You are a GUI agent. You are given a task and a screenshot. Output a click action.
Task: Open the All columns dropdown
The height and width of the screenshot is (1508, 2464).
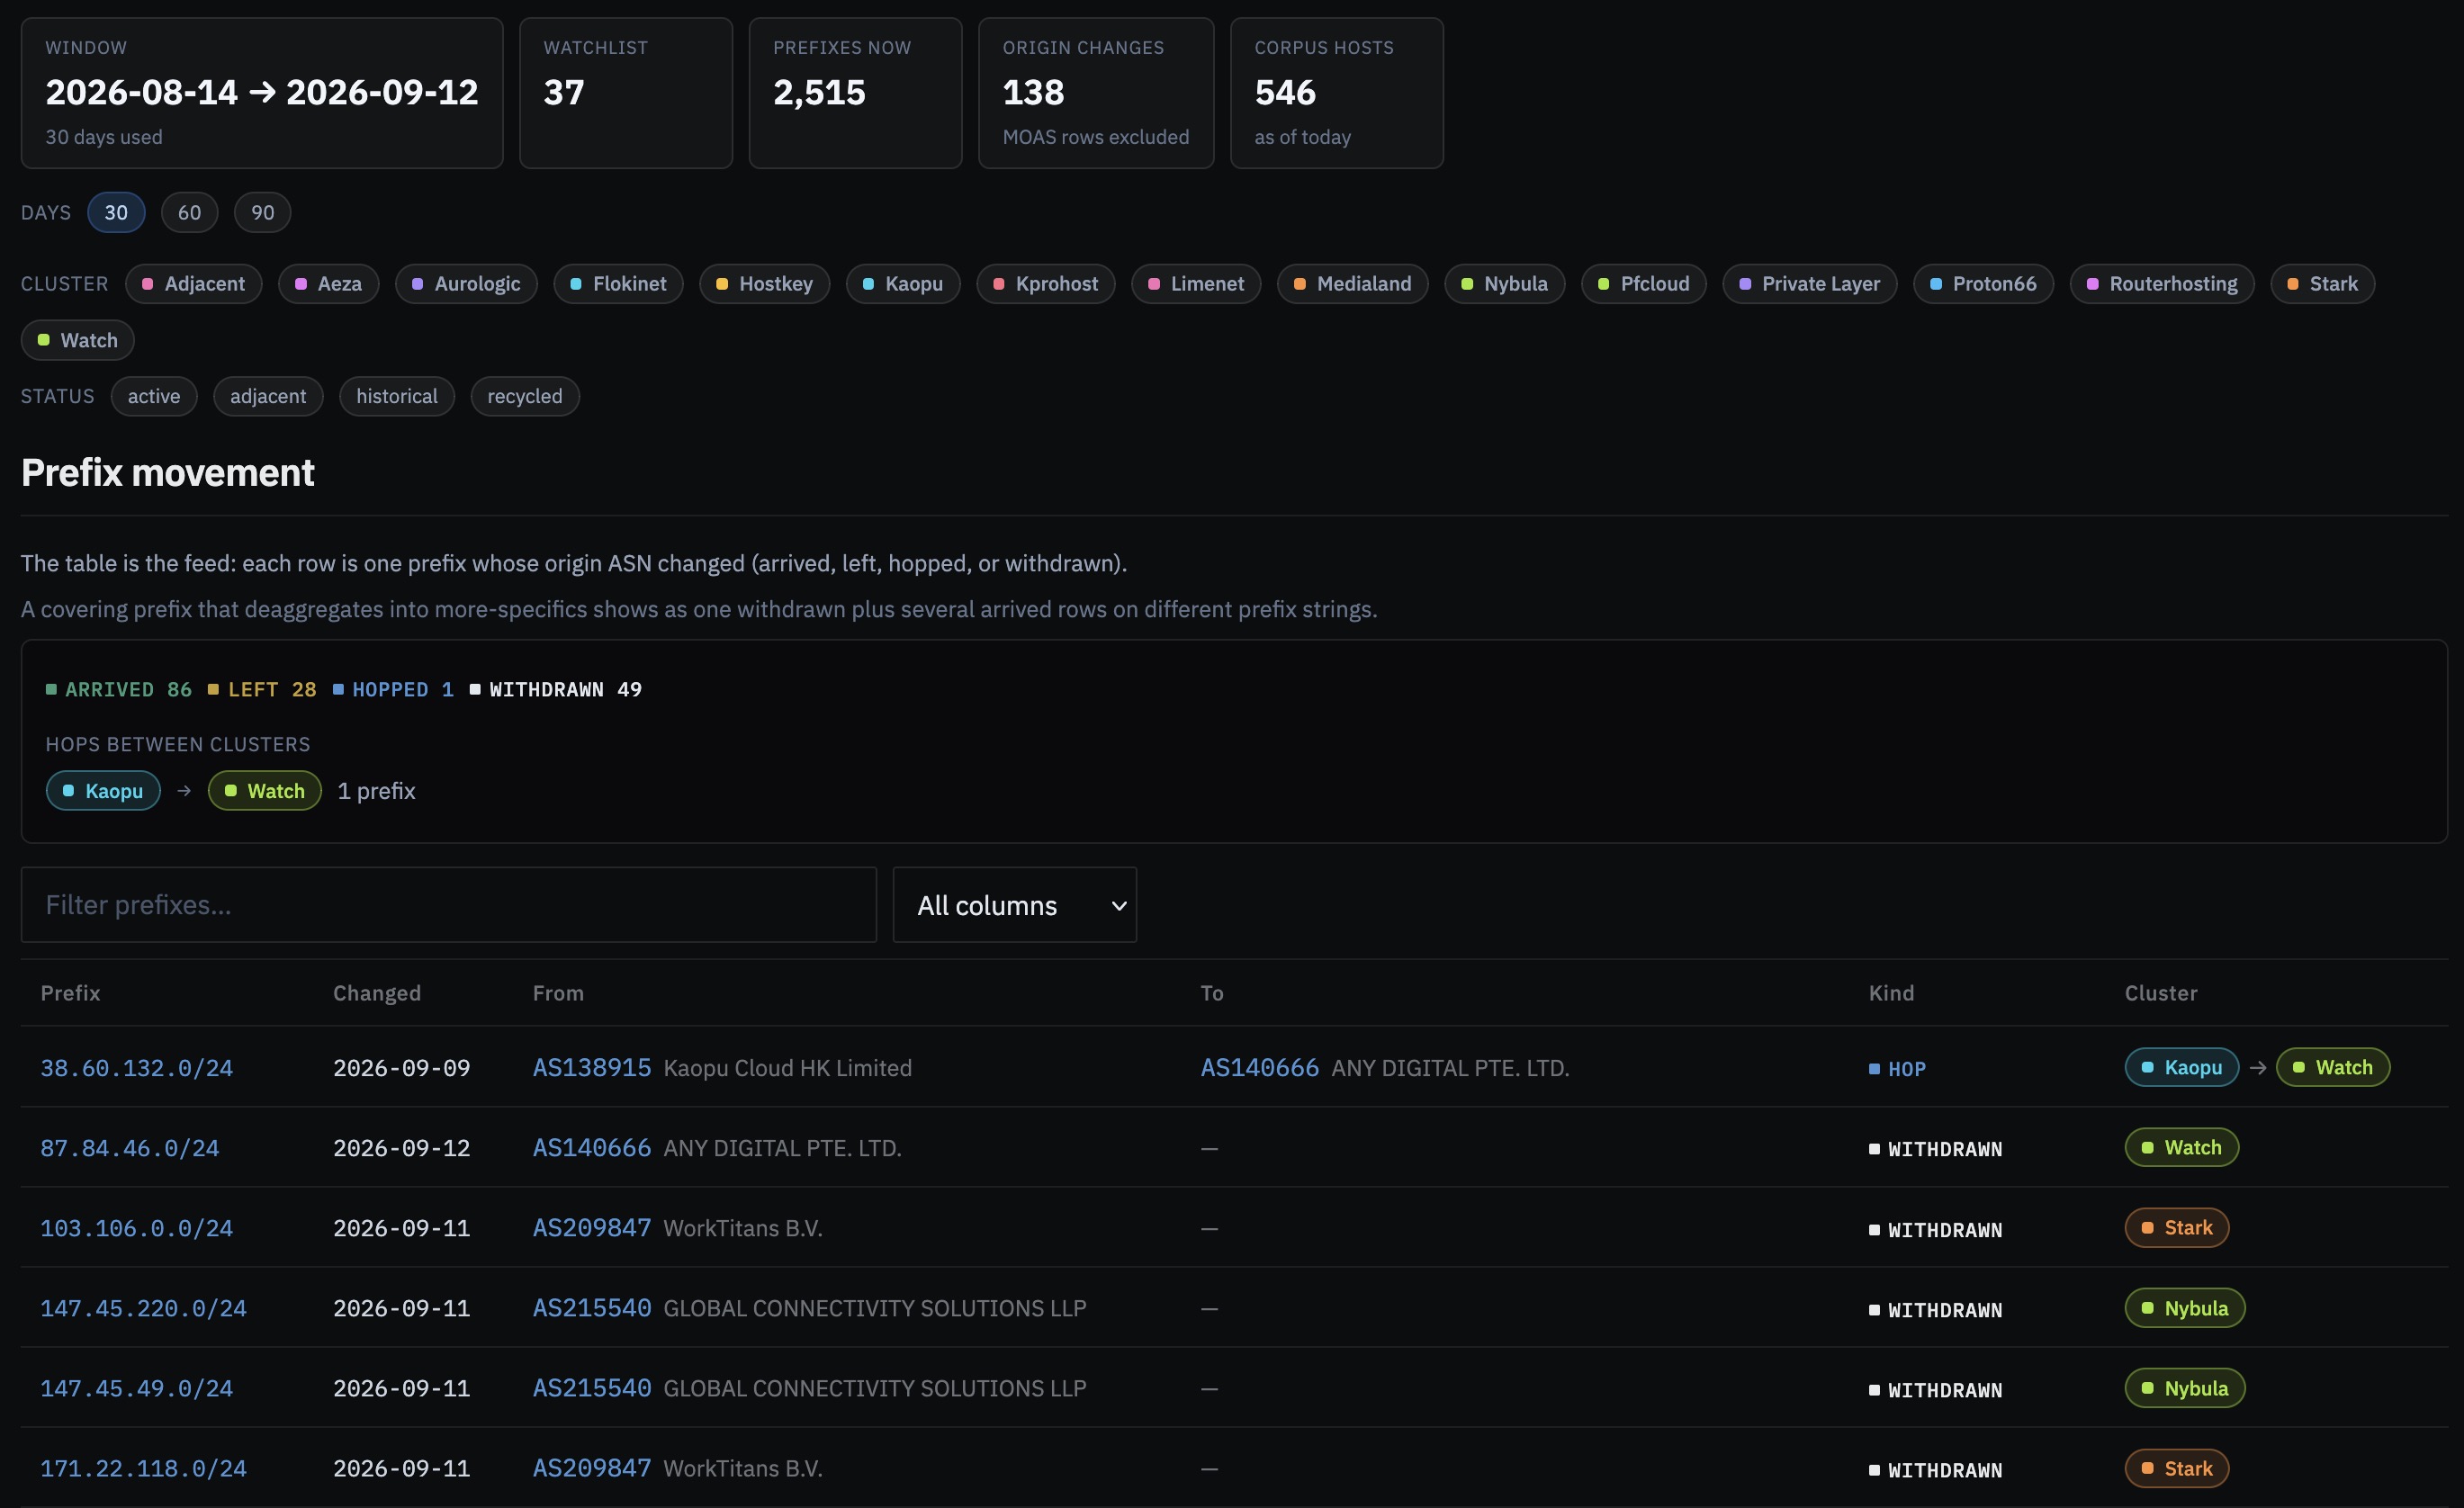click(1015, 905)
